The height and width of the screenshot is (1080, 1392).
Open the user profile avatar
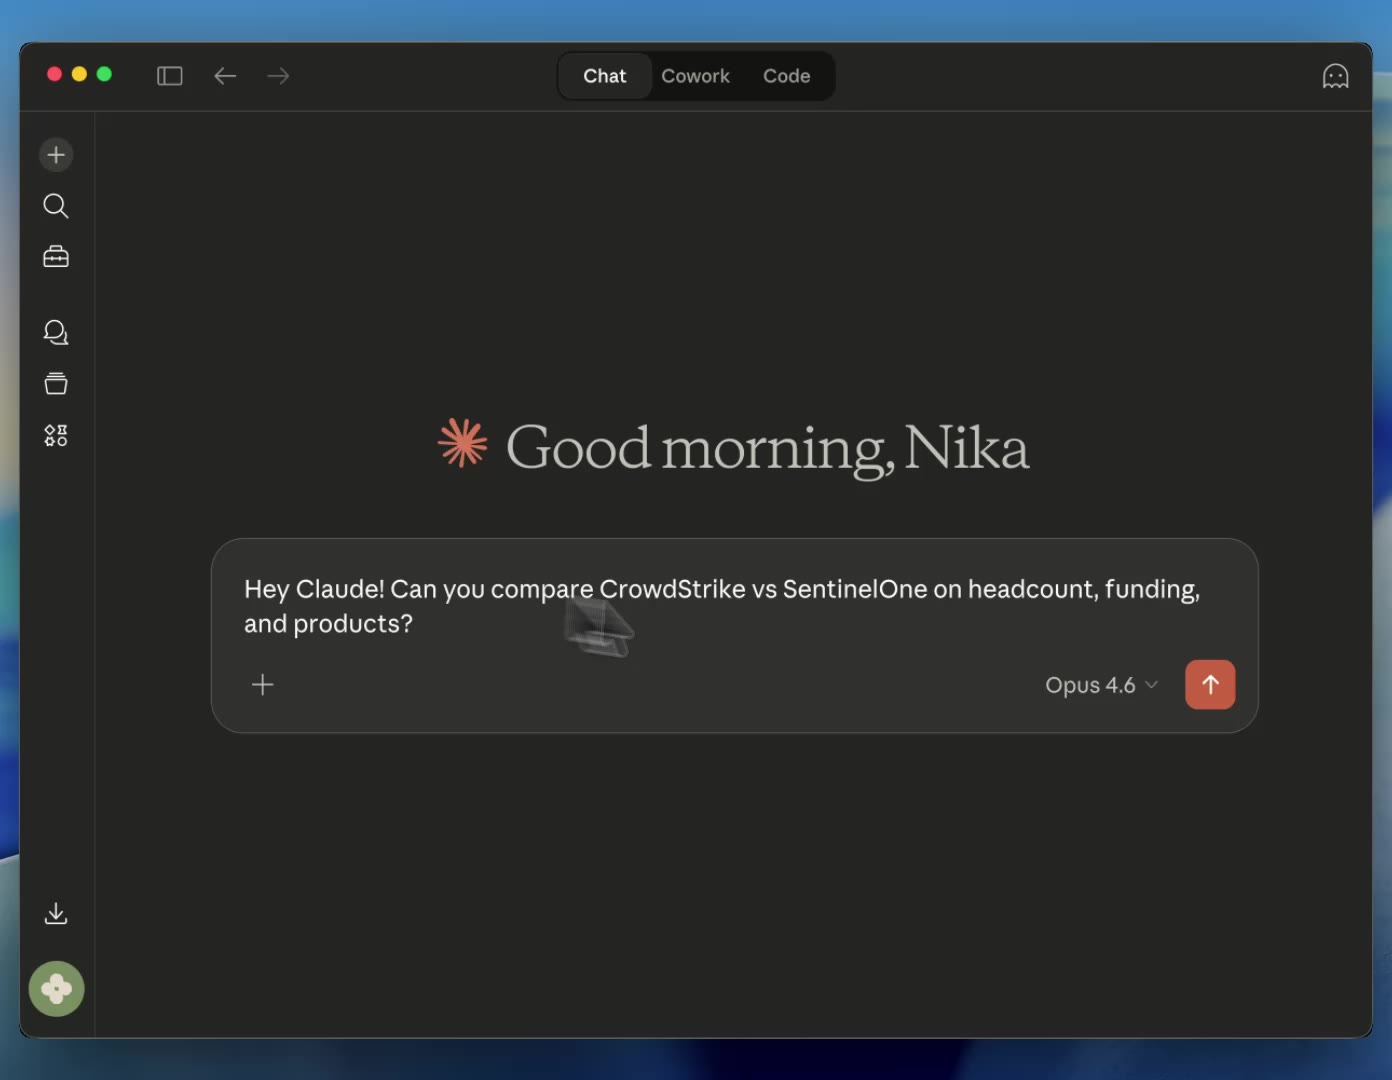tap(56, 989)
